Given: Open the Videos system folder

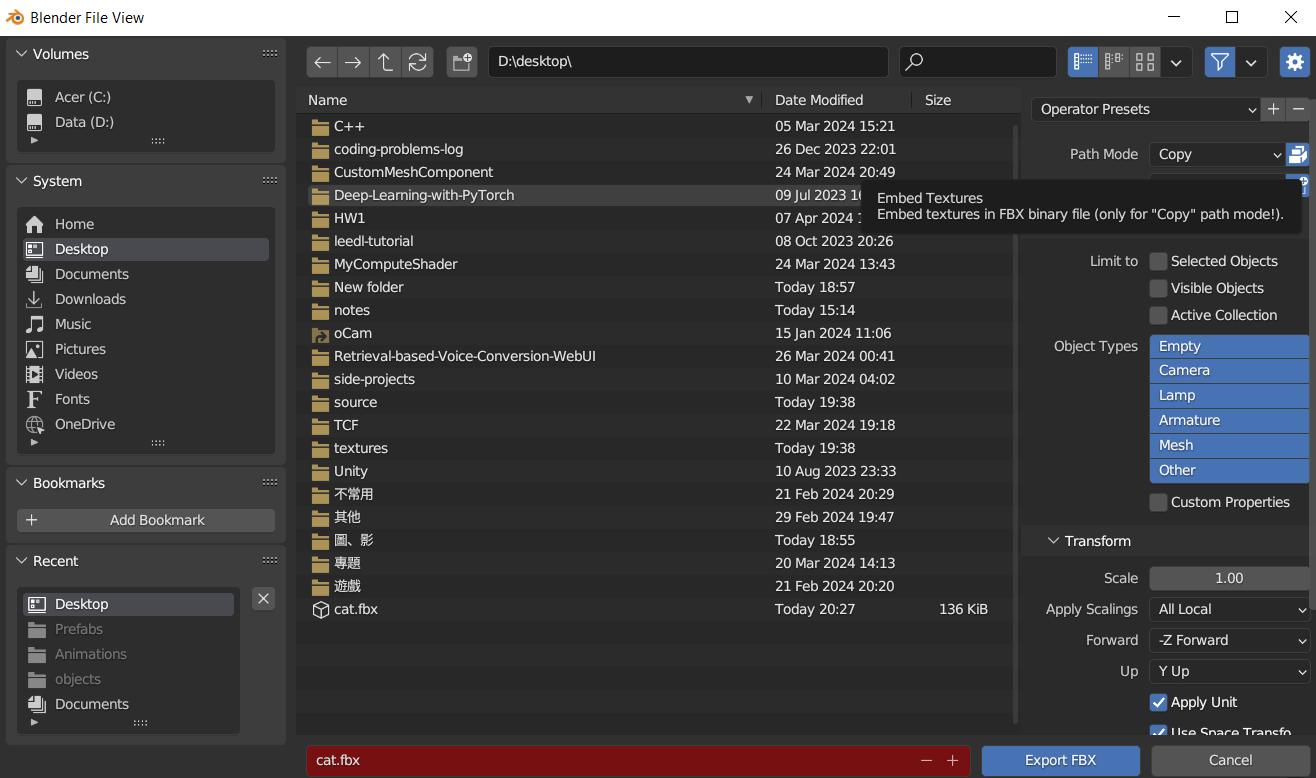Looking at the screenshot, I should click(x=145, y=374).
